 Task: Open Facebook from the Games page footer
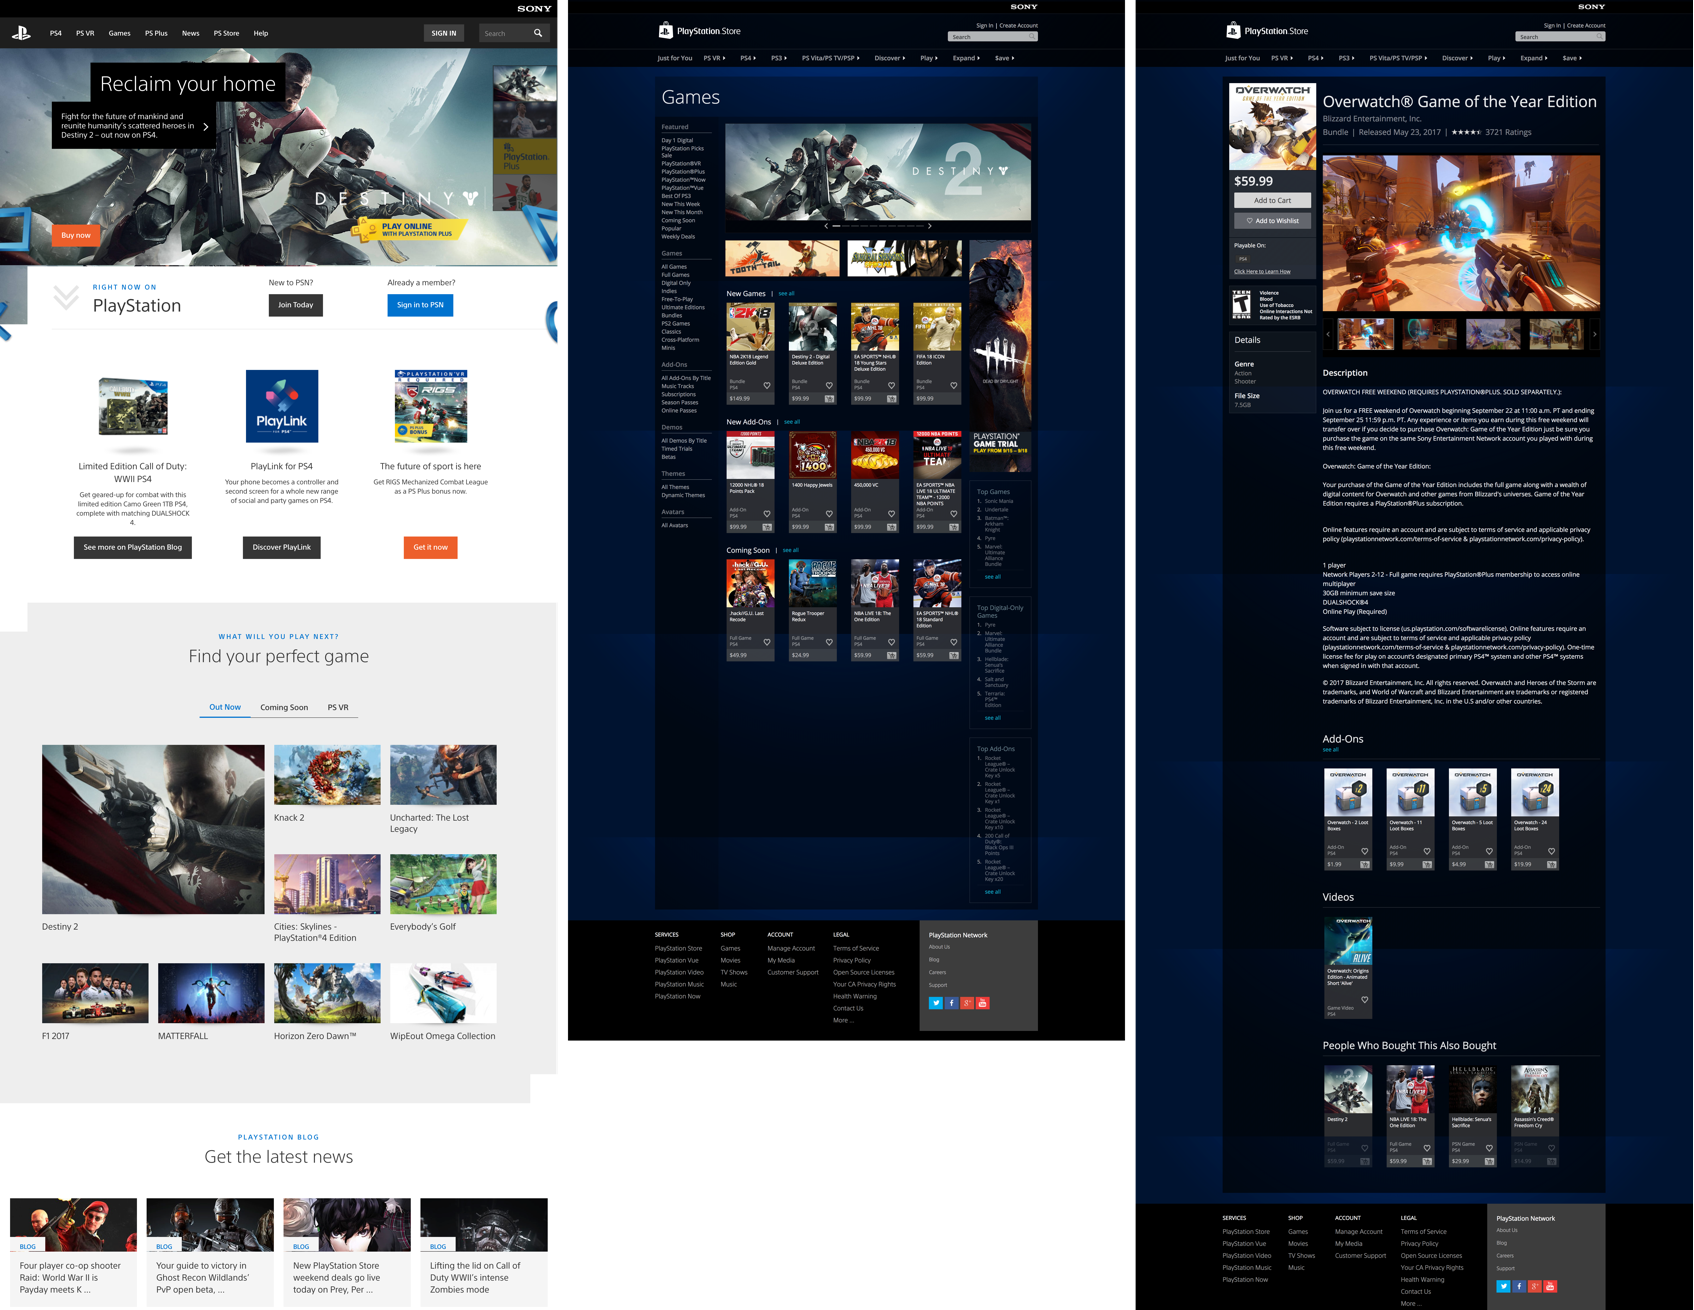click(951, 1003)
